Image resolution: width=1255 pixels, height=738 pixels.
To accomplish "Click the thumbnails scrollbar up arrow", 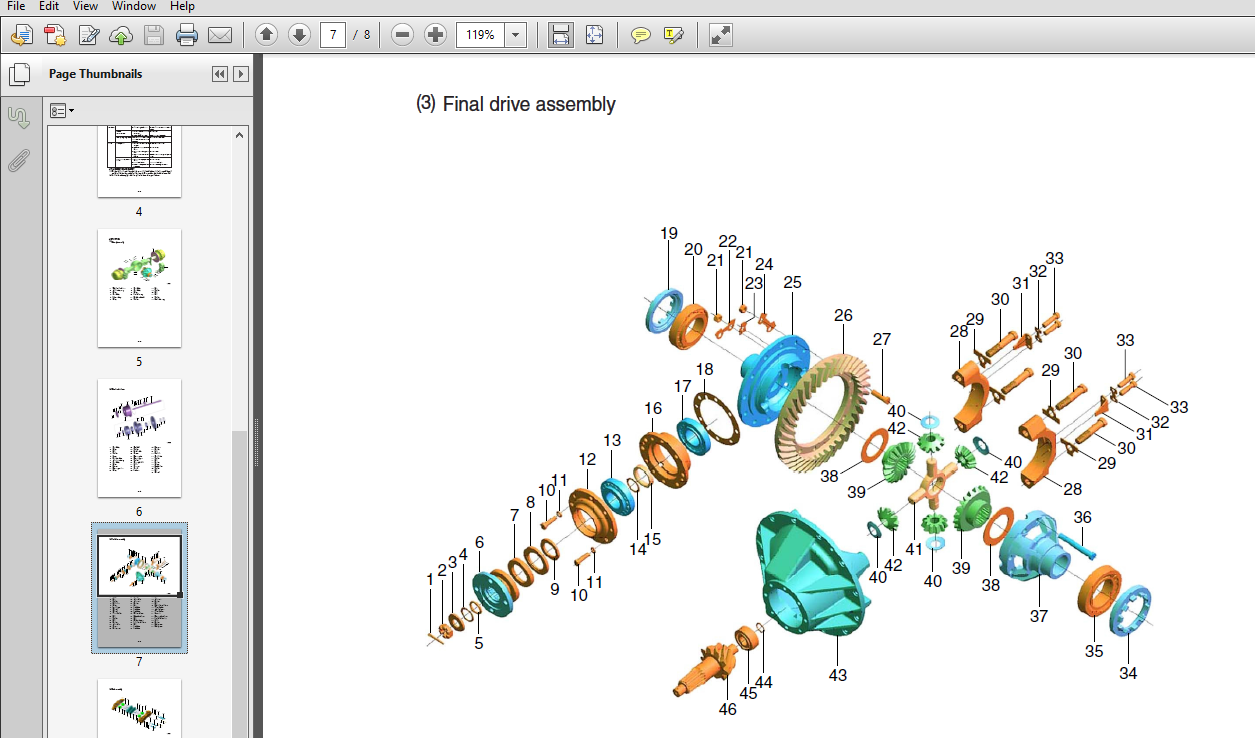I will [x=240, y=134].
